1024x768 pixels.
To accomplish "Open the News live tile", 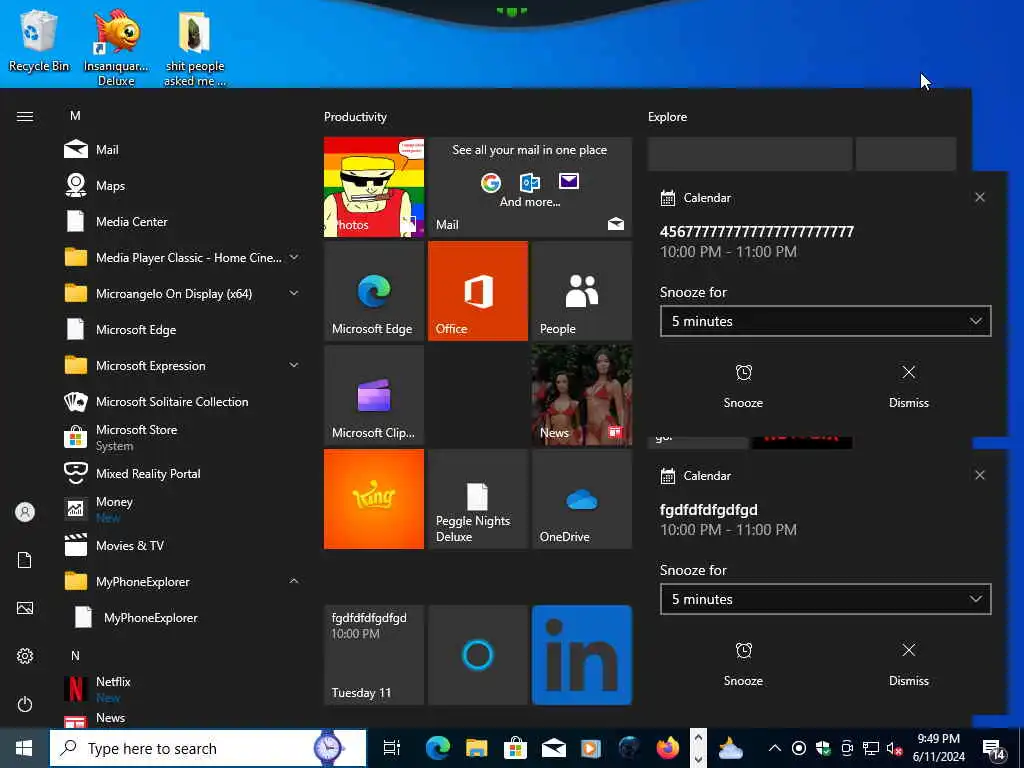I will tap(582, 395).
